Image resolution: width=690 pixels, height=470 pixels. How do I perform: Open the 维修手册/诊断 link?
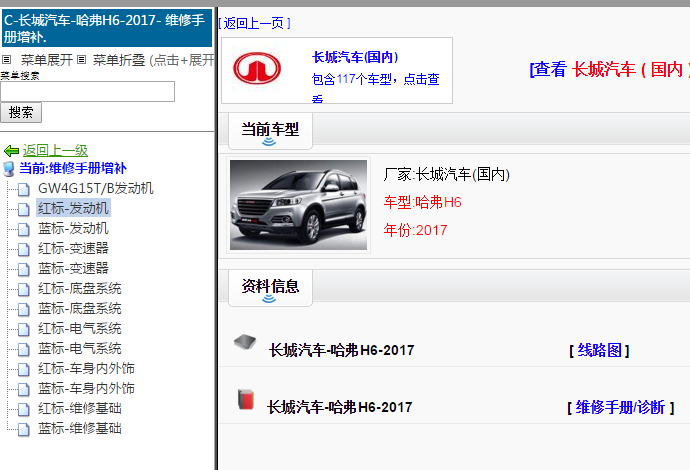[x=620, y=408]
